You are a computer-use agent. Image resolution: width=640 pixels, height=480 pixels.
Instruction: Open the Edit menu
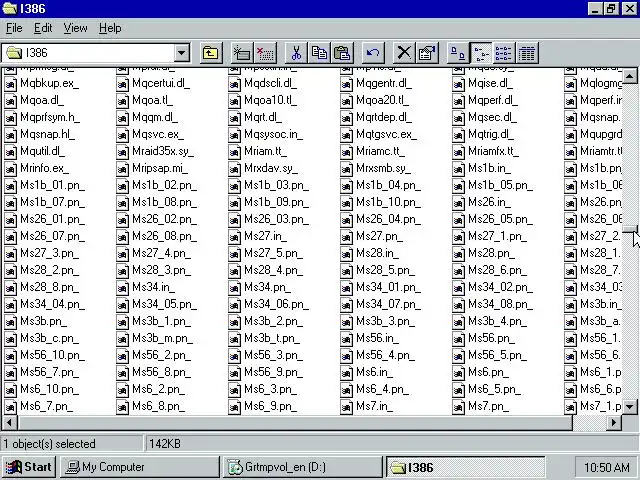(43, 28)
